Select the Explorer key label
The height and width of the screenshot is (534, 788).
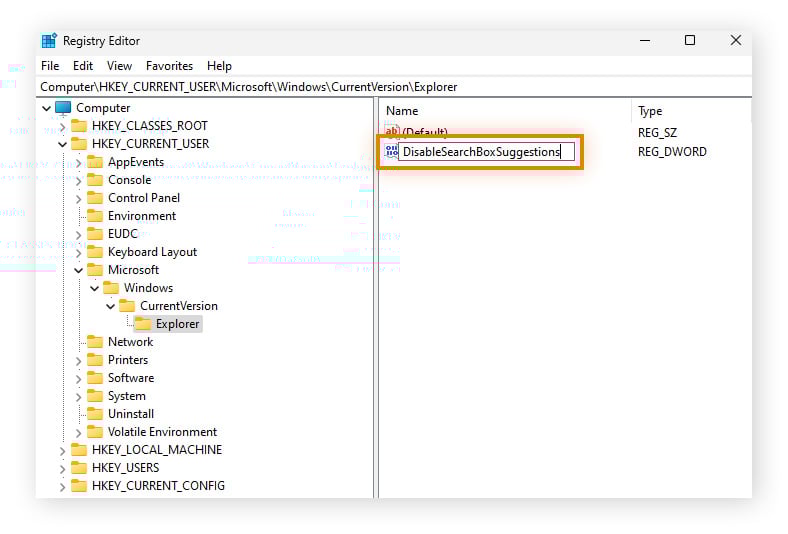177,324
